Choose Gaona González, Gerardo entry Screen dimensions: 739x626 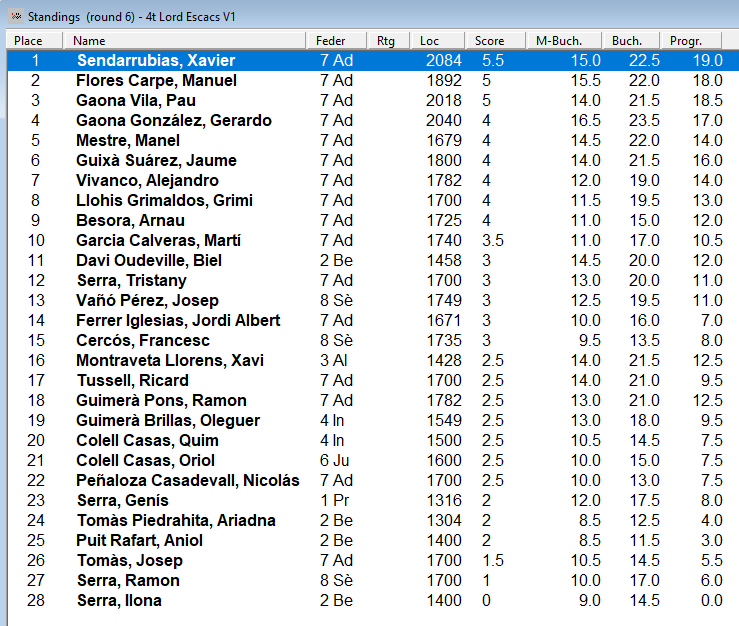tap(173, 121)
